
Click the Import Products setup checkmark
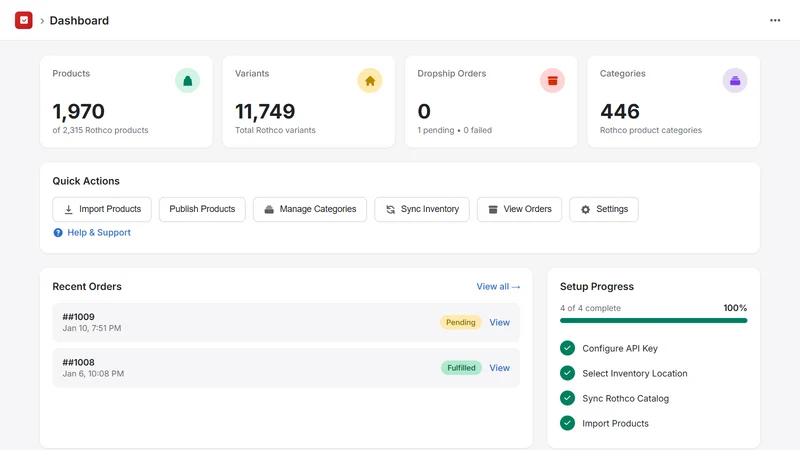click(x=567, y=423)
